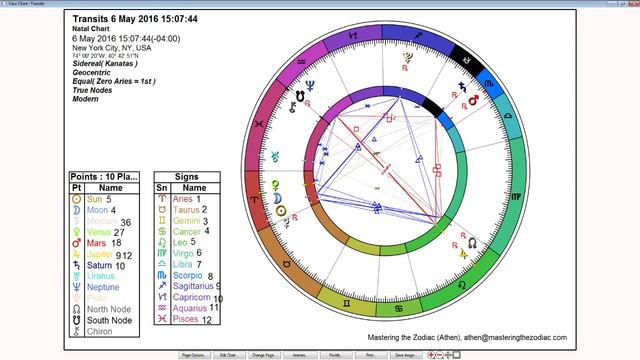
Task: Select Uranus symbol in the Points table
Action: point(76,276)
